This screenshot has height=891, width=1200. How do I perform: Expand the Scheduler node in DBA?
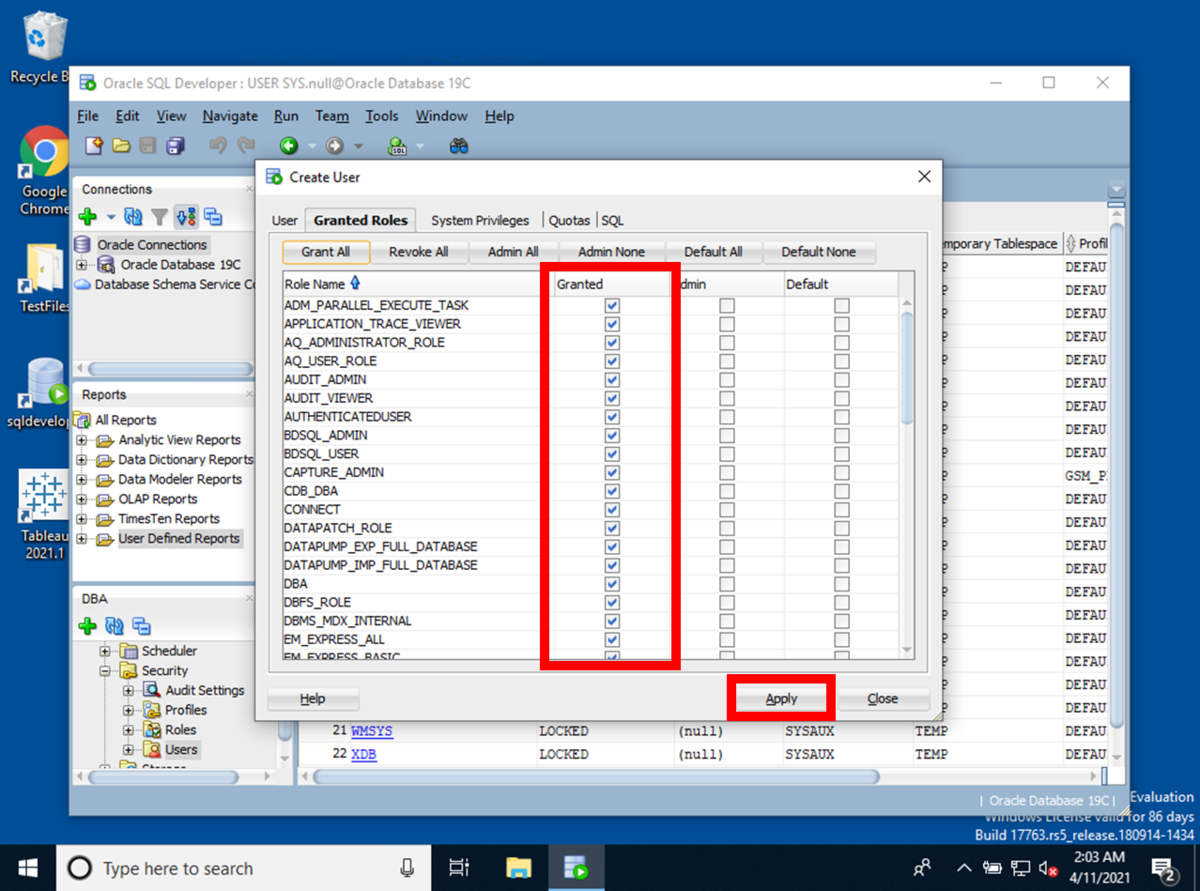click(x=105, y=651)
